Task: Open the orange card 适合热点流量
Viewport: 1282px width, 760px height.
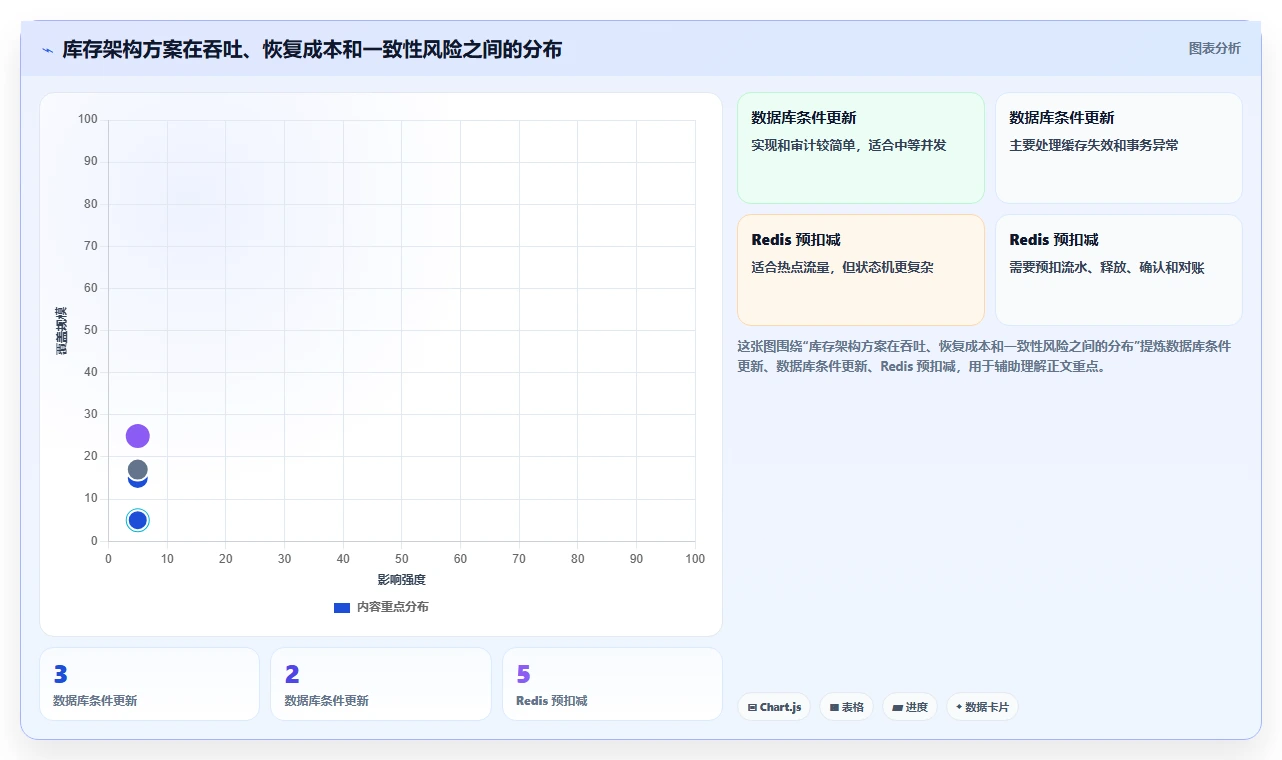Action: click(861, 270)
